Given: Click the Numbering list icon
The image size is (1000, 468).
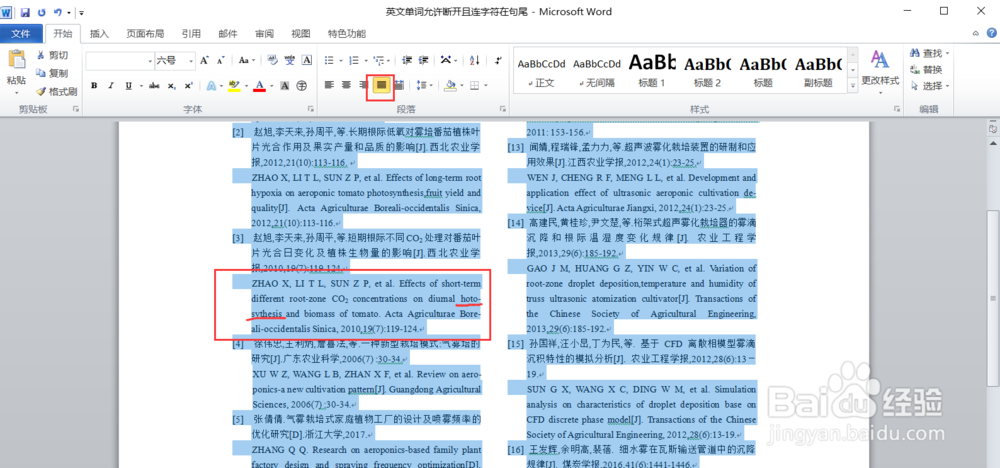Looking at the screenshot, I should click(356, 61).
